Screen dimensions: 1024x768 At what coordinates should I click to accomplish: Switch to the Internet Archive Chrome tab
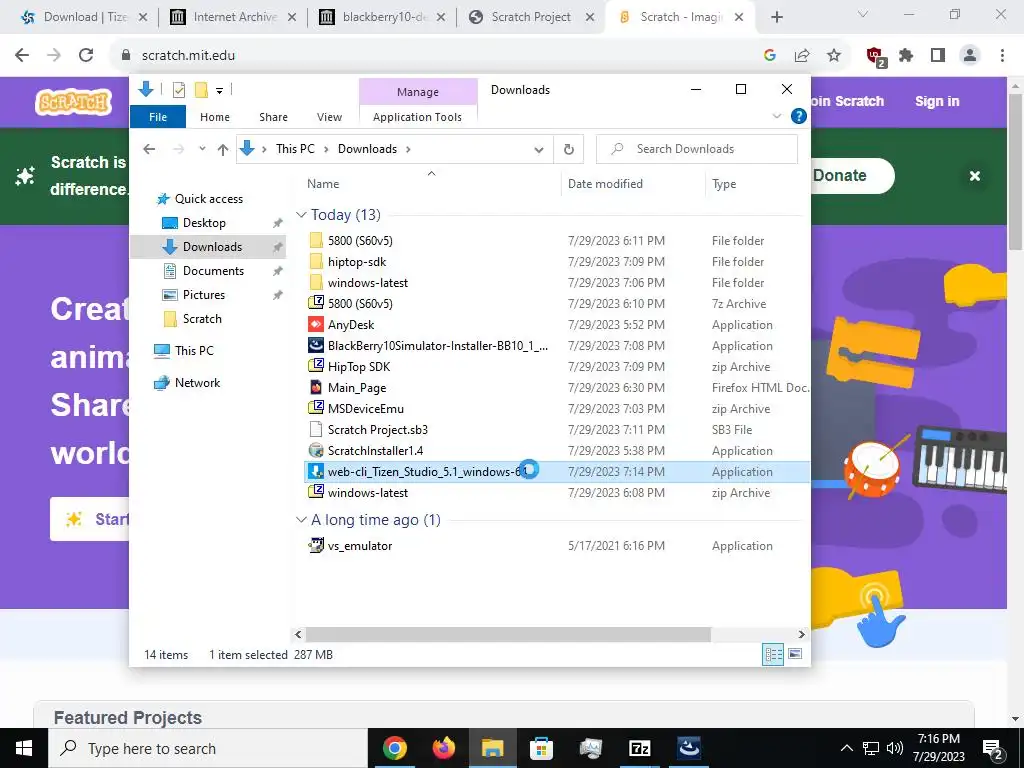(x=232, y=17)
